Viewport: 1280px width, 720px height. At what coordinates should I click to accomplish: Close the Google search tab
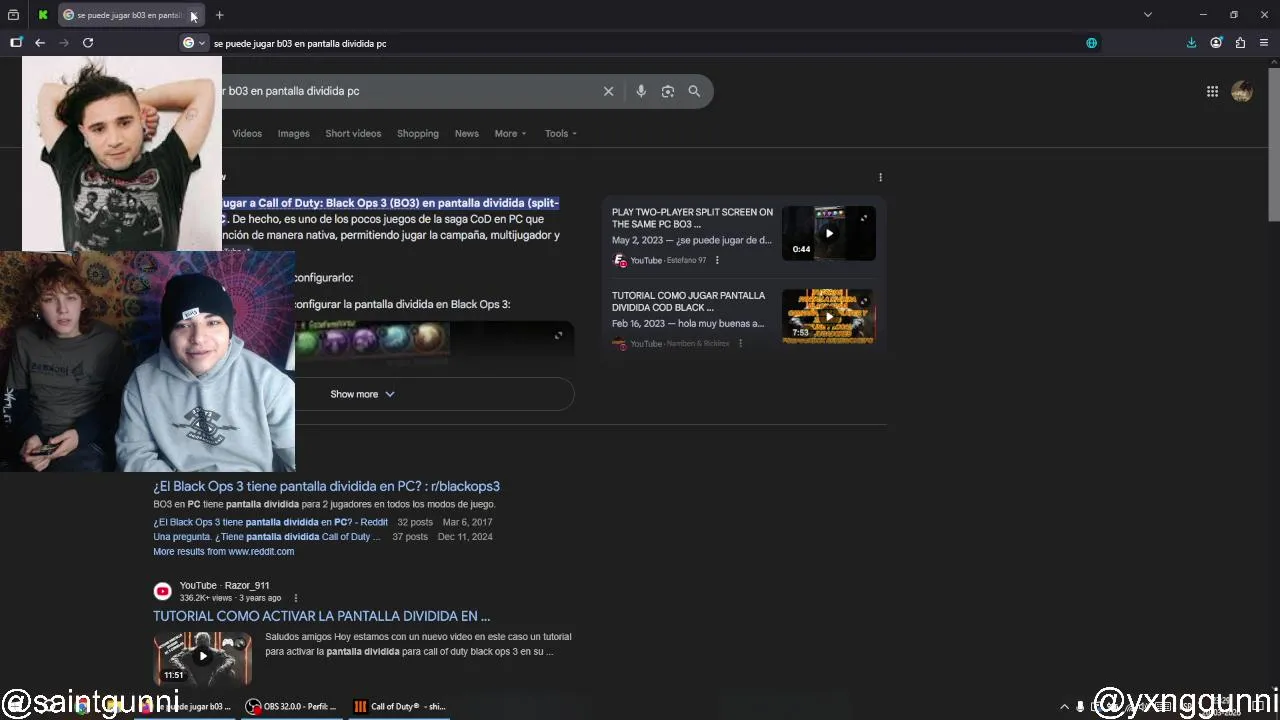[x=194, y=15]
